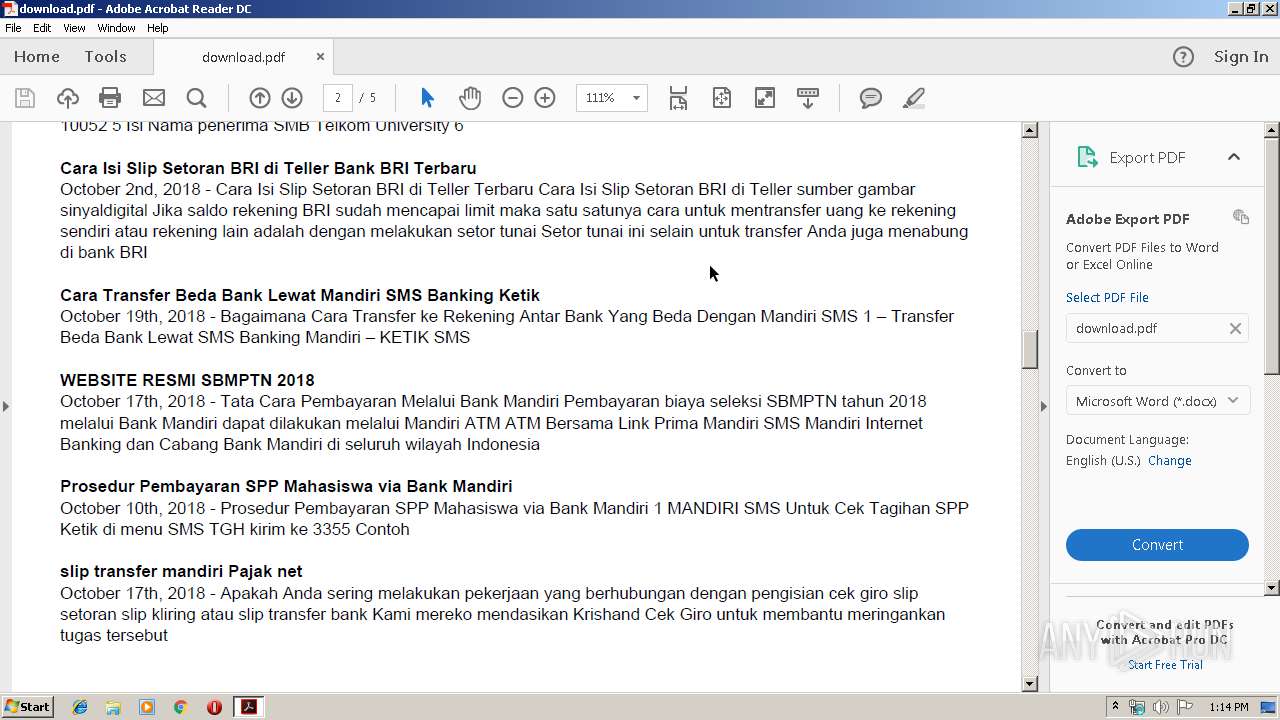This screenshot has height=720, width=1280.
Task: Click copy icon beside Adobe Export PDF
Action: [1241, 217]
